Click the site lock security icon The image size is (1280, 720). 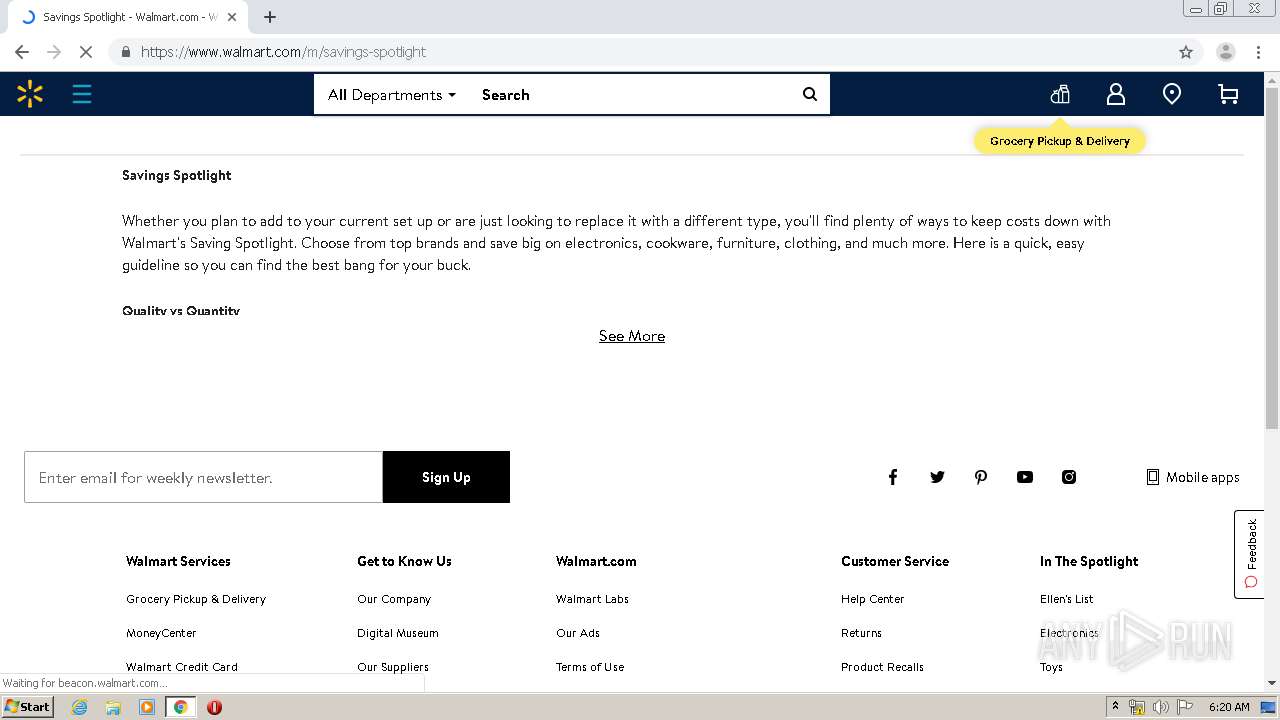pos(125,52)
